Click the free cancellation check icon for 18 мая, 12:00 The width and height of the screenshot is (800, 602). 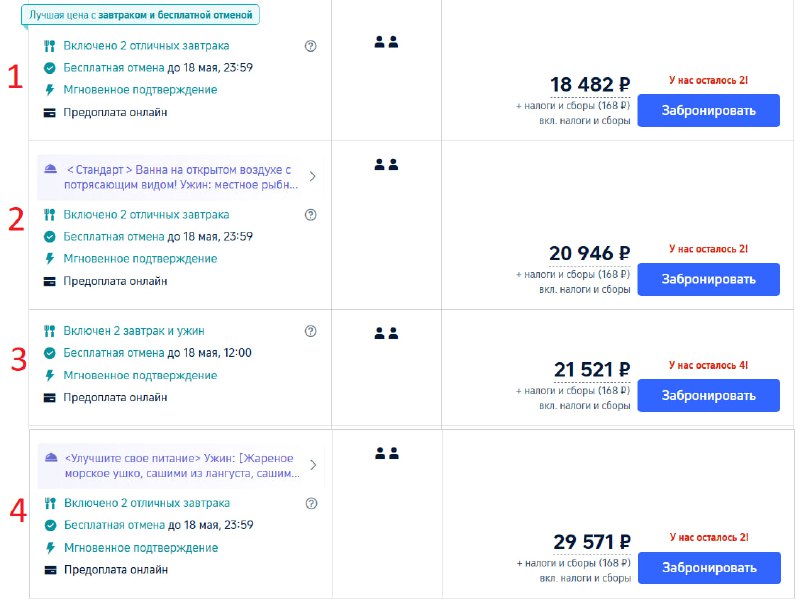[x=49, y=353]
